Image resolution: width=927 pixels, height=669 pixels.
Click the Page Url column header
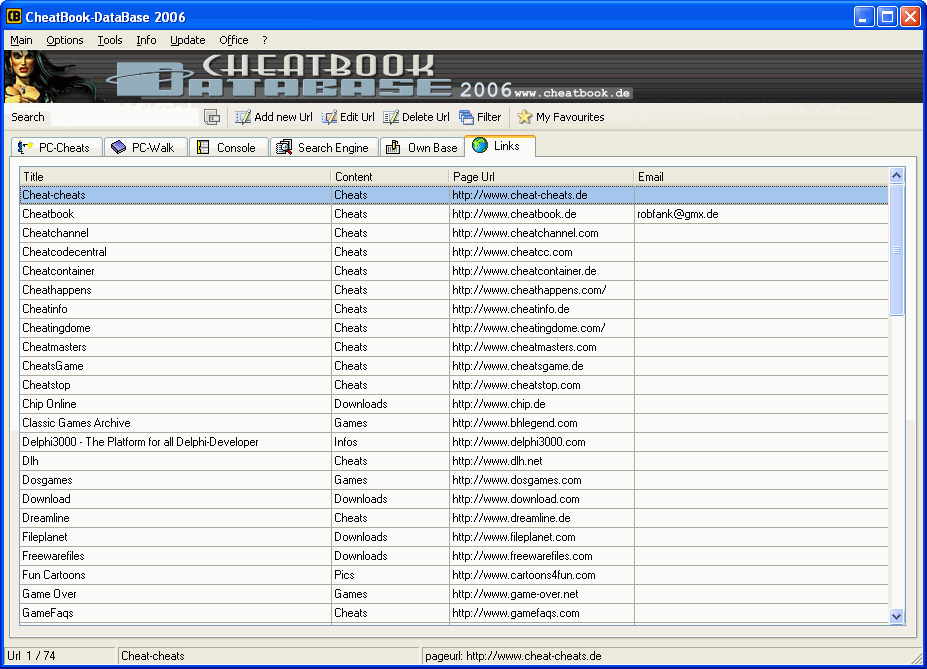541,177
